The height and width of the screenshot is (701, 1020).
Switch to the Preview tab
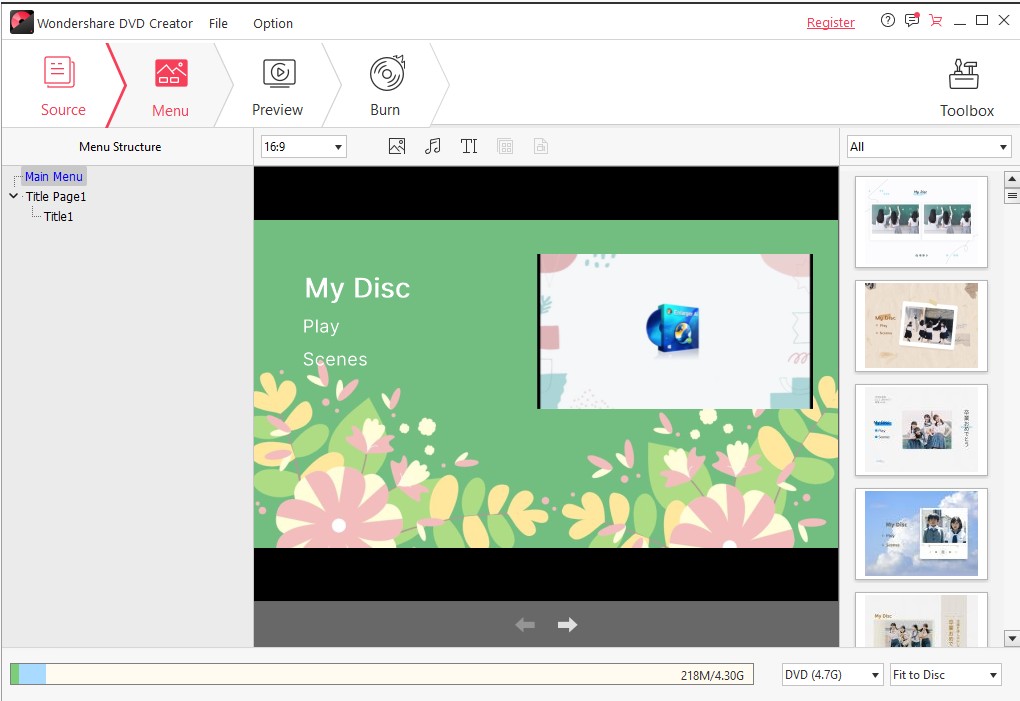pyautogui.click(x=277, y=84)
